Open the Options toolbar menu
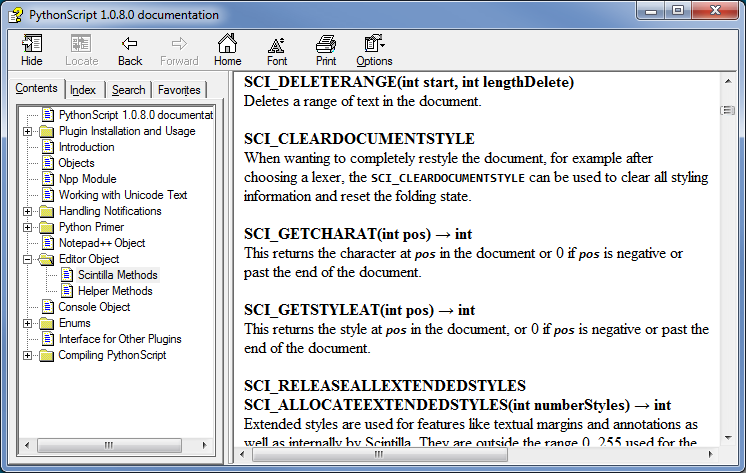 pyautogui.click(x=374, y=50)
